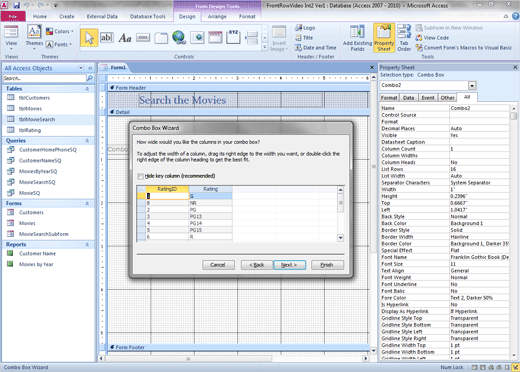Screen dimensions: 520x372
Task: Click Finish in Combo Box Wizard
Action: coord(327,265)
